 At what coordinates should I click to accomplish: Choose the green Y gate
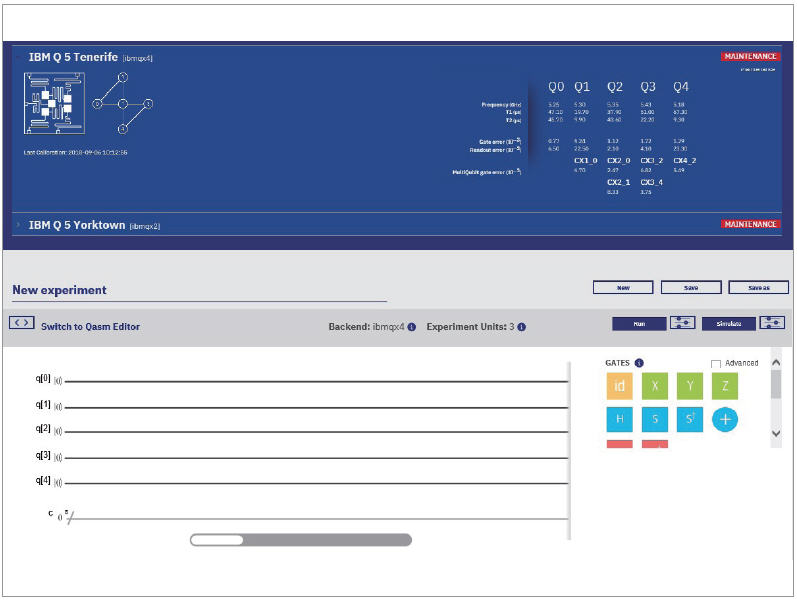(690, 386)
